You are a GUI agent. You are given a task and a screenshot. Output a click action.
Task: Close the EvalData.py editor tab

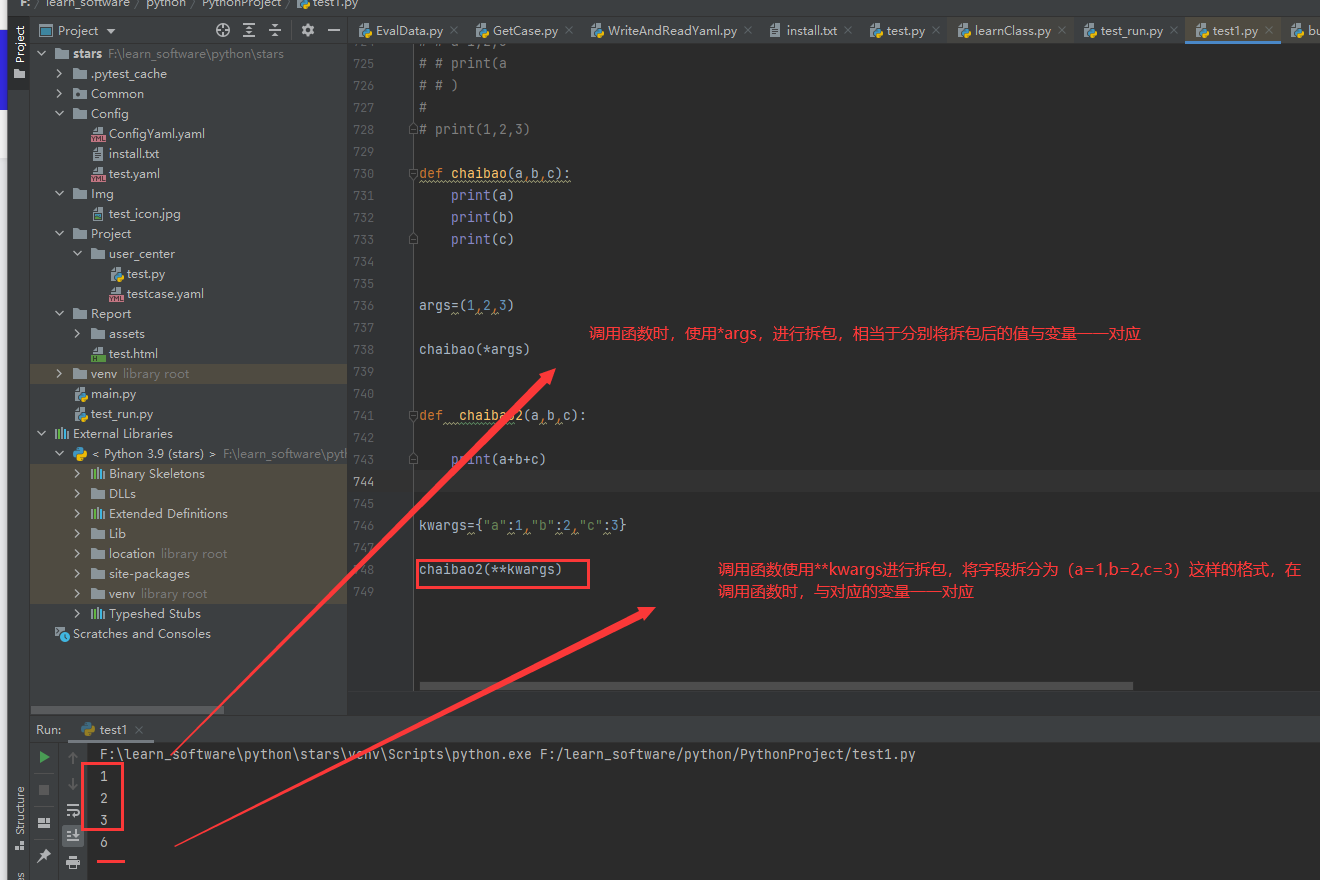(x=454, y=31)
